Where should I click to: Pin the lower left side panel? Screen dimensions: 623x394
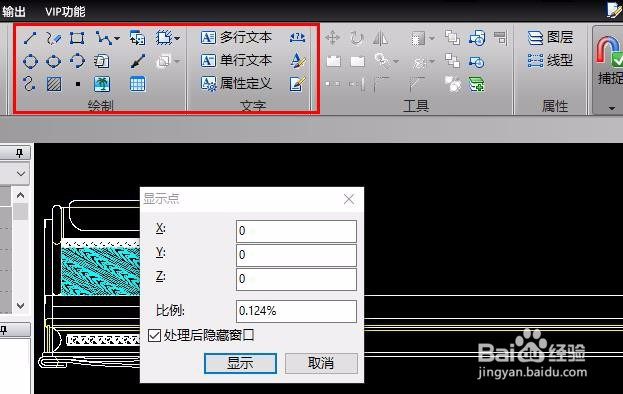(x=3, y=330)
